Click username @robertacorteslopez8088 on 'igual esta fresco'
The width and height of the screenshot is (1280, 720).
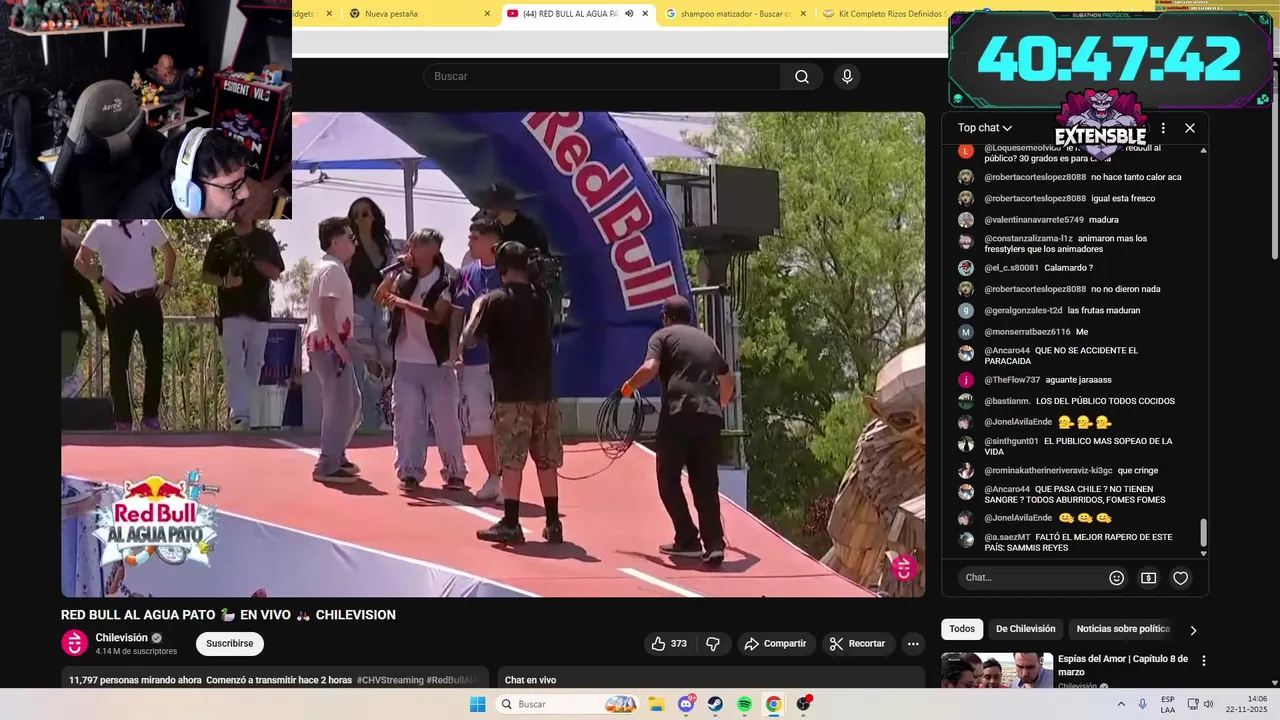(x=1035, y=198)
